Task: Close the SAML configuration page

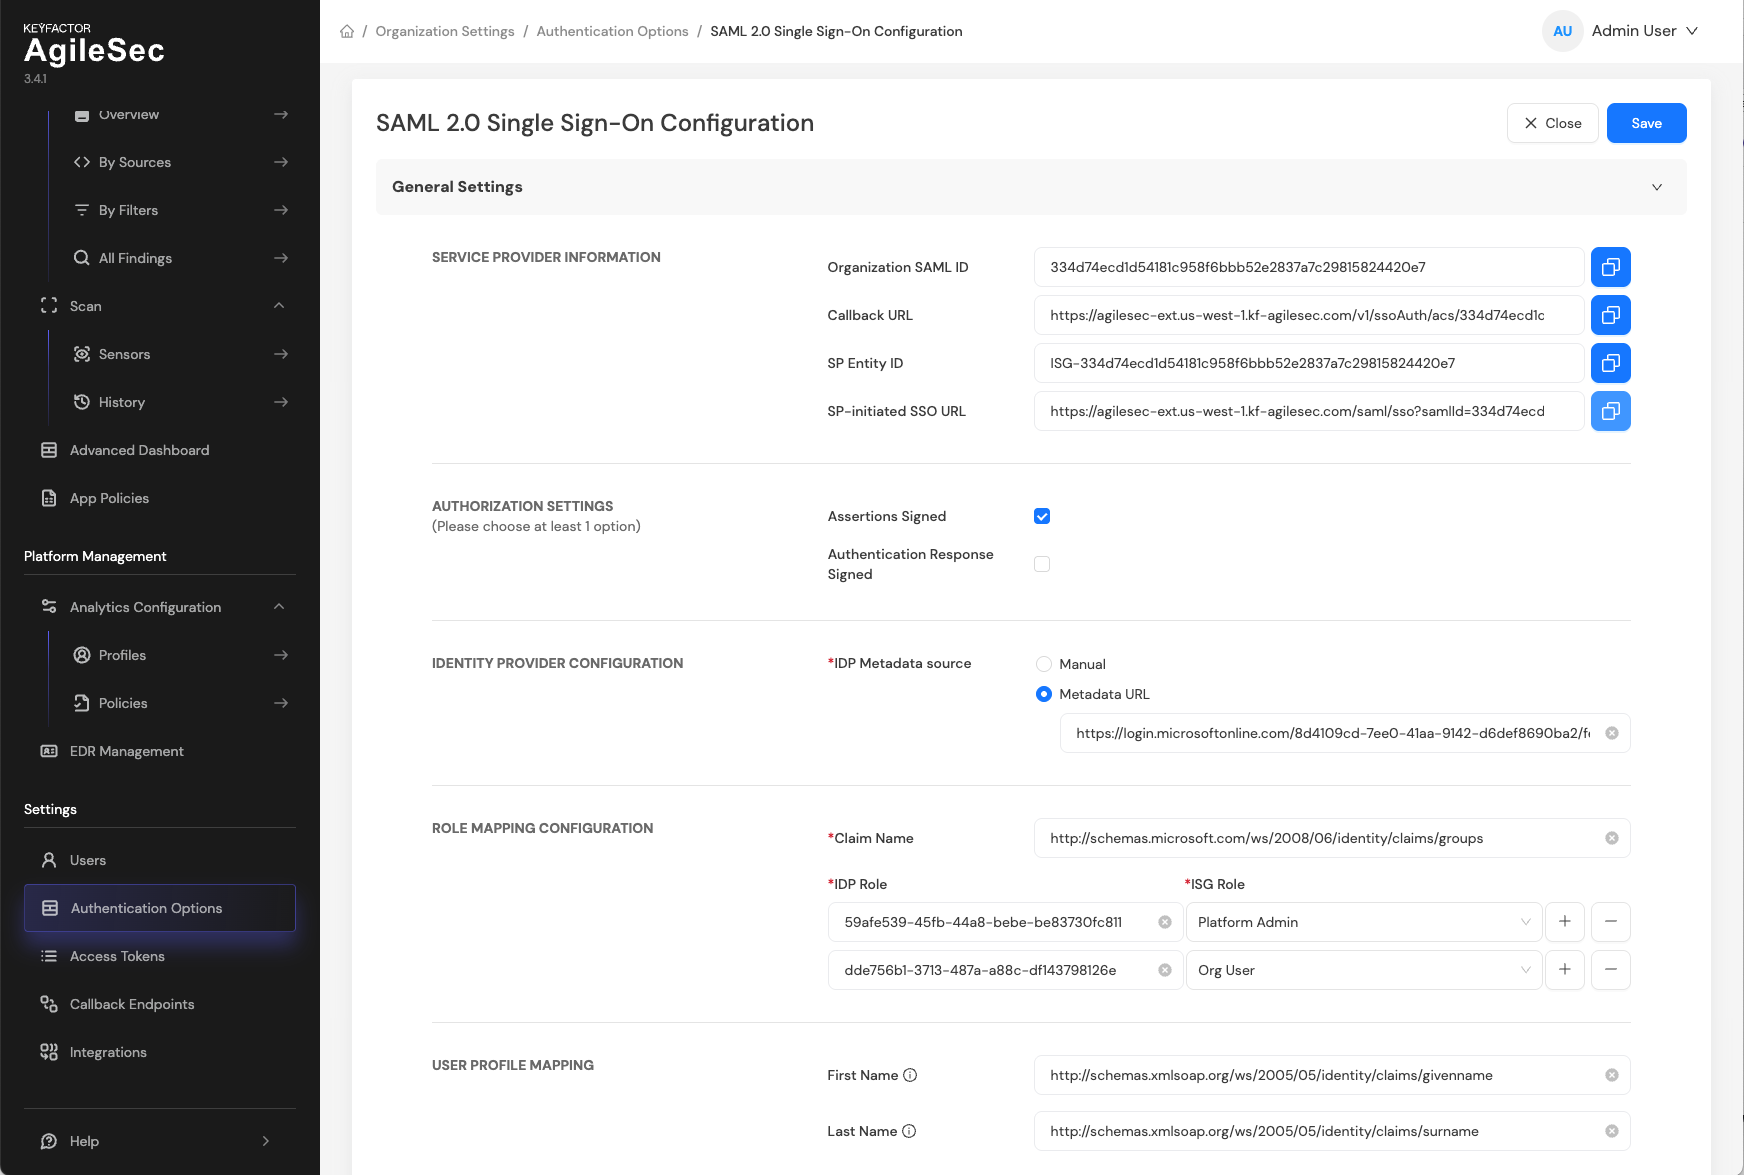Action: (x=1552, y=123)
